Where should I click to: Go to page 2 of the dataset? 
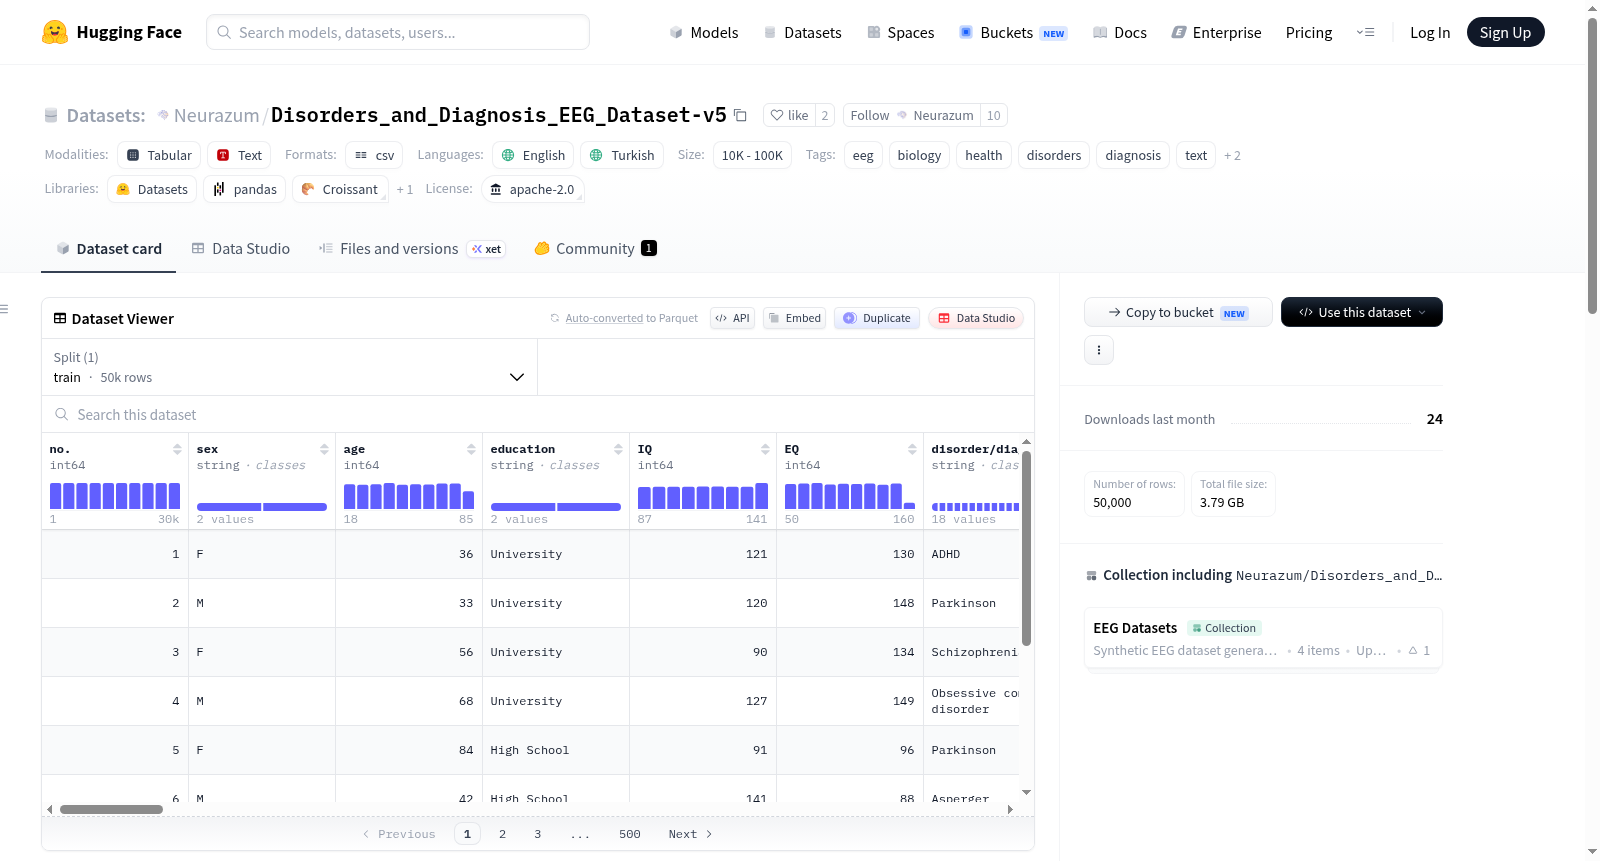click(x=502, y=834)
